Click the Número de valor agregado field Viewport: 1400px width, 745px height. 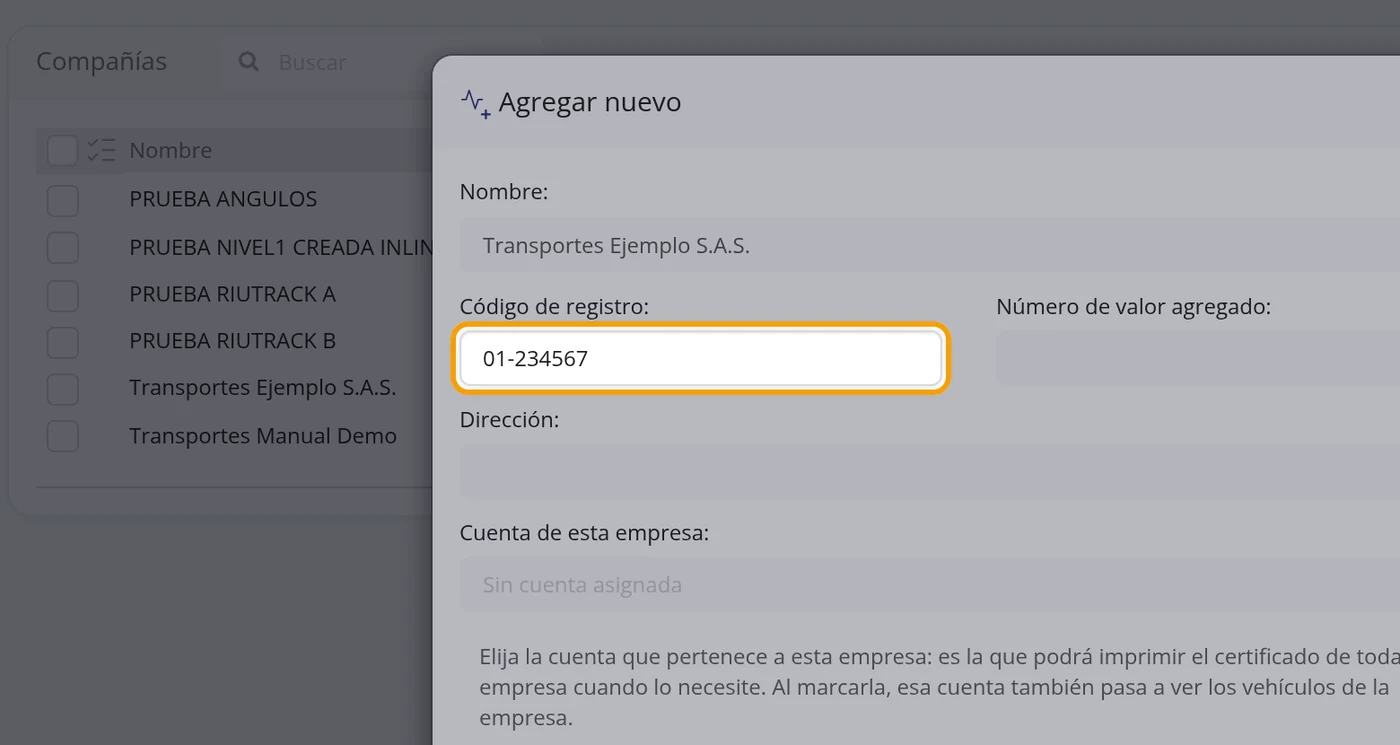tap(1198, 358)
